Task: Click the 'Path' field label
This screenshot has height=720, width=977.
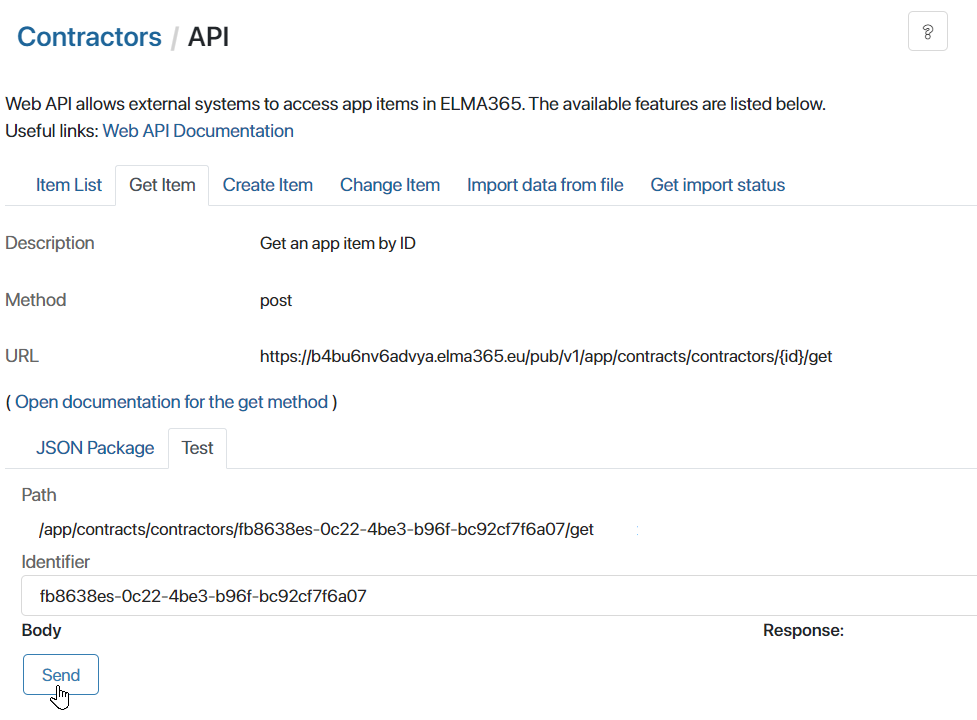Action: pos(39,495)
